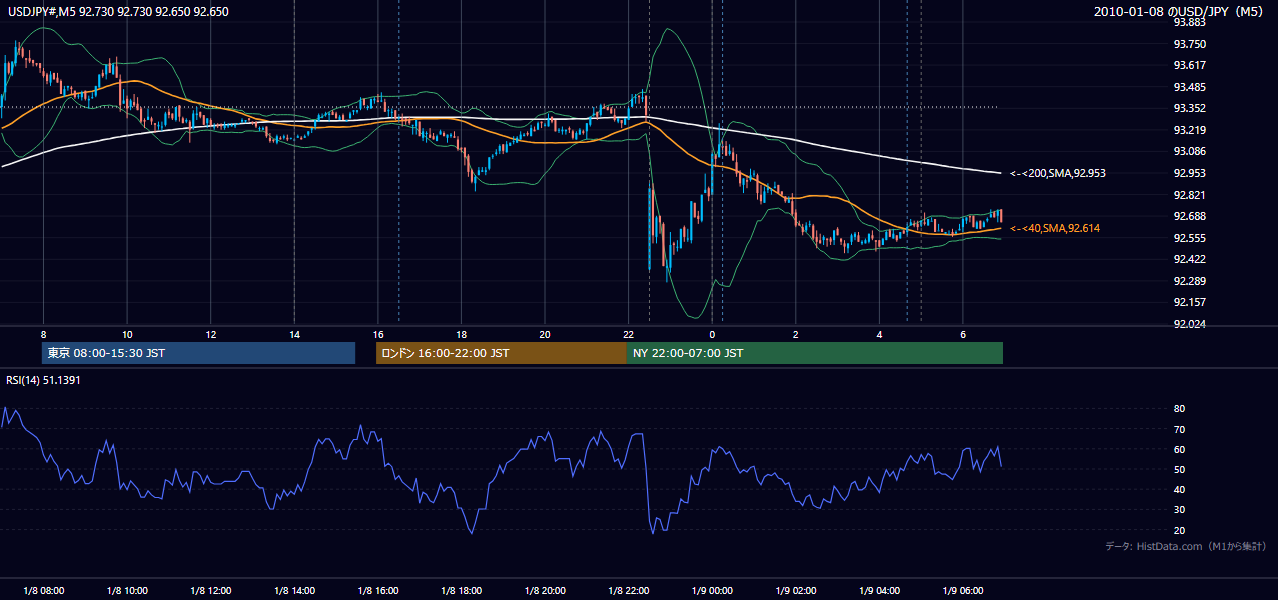Click RSI scale label 30
Image resolution: width=1278 pixels, height=600 pixels.
pyautogui.click(x=1179, y=510)
